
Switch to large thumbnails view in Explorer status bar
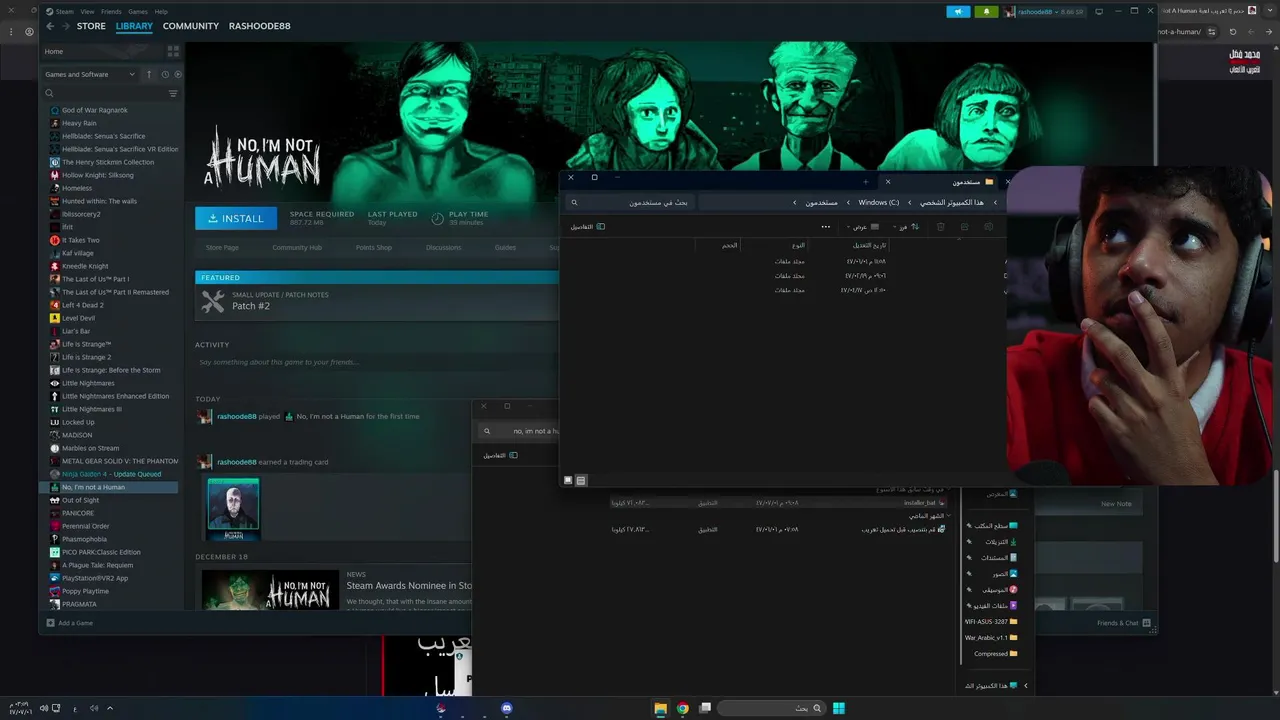pos(568,480)
